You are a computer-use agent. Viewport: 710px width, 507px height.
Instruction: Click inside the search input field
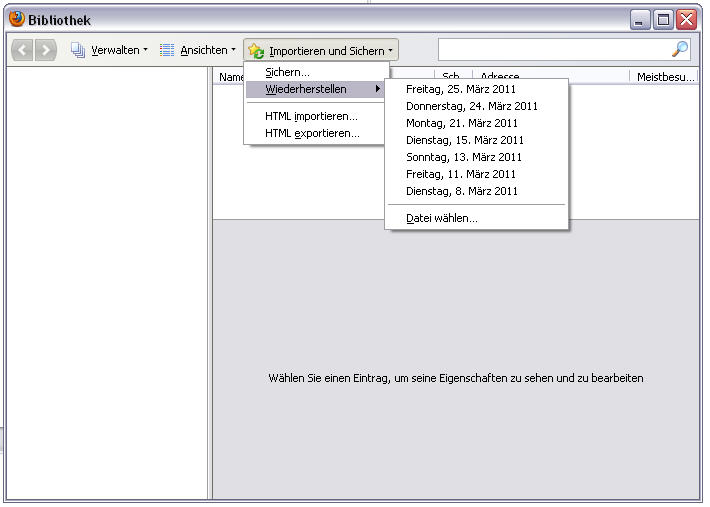553,49
